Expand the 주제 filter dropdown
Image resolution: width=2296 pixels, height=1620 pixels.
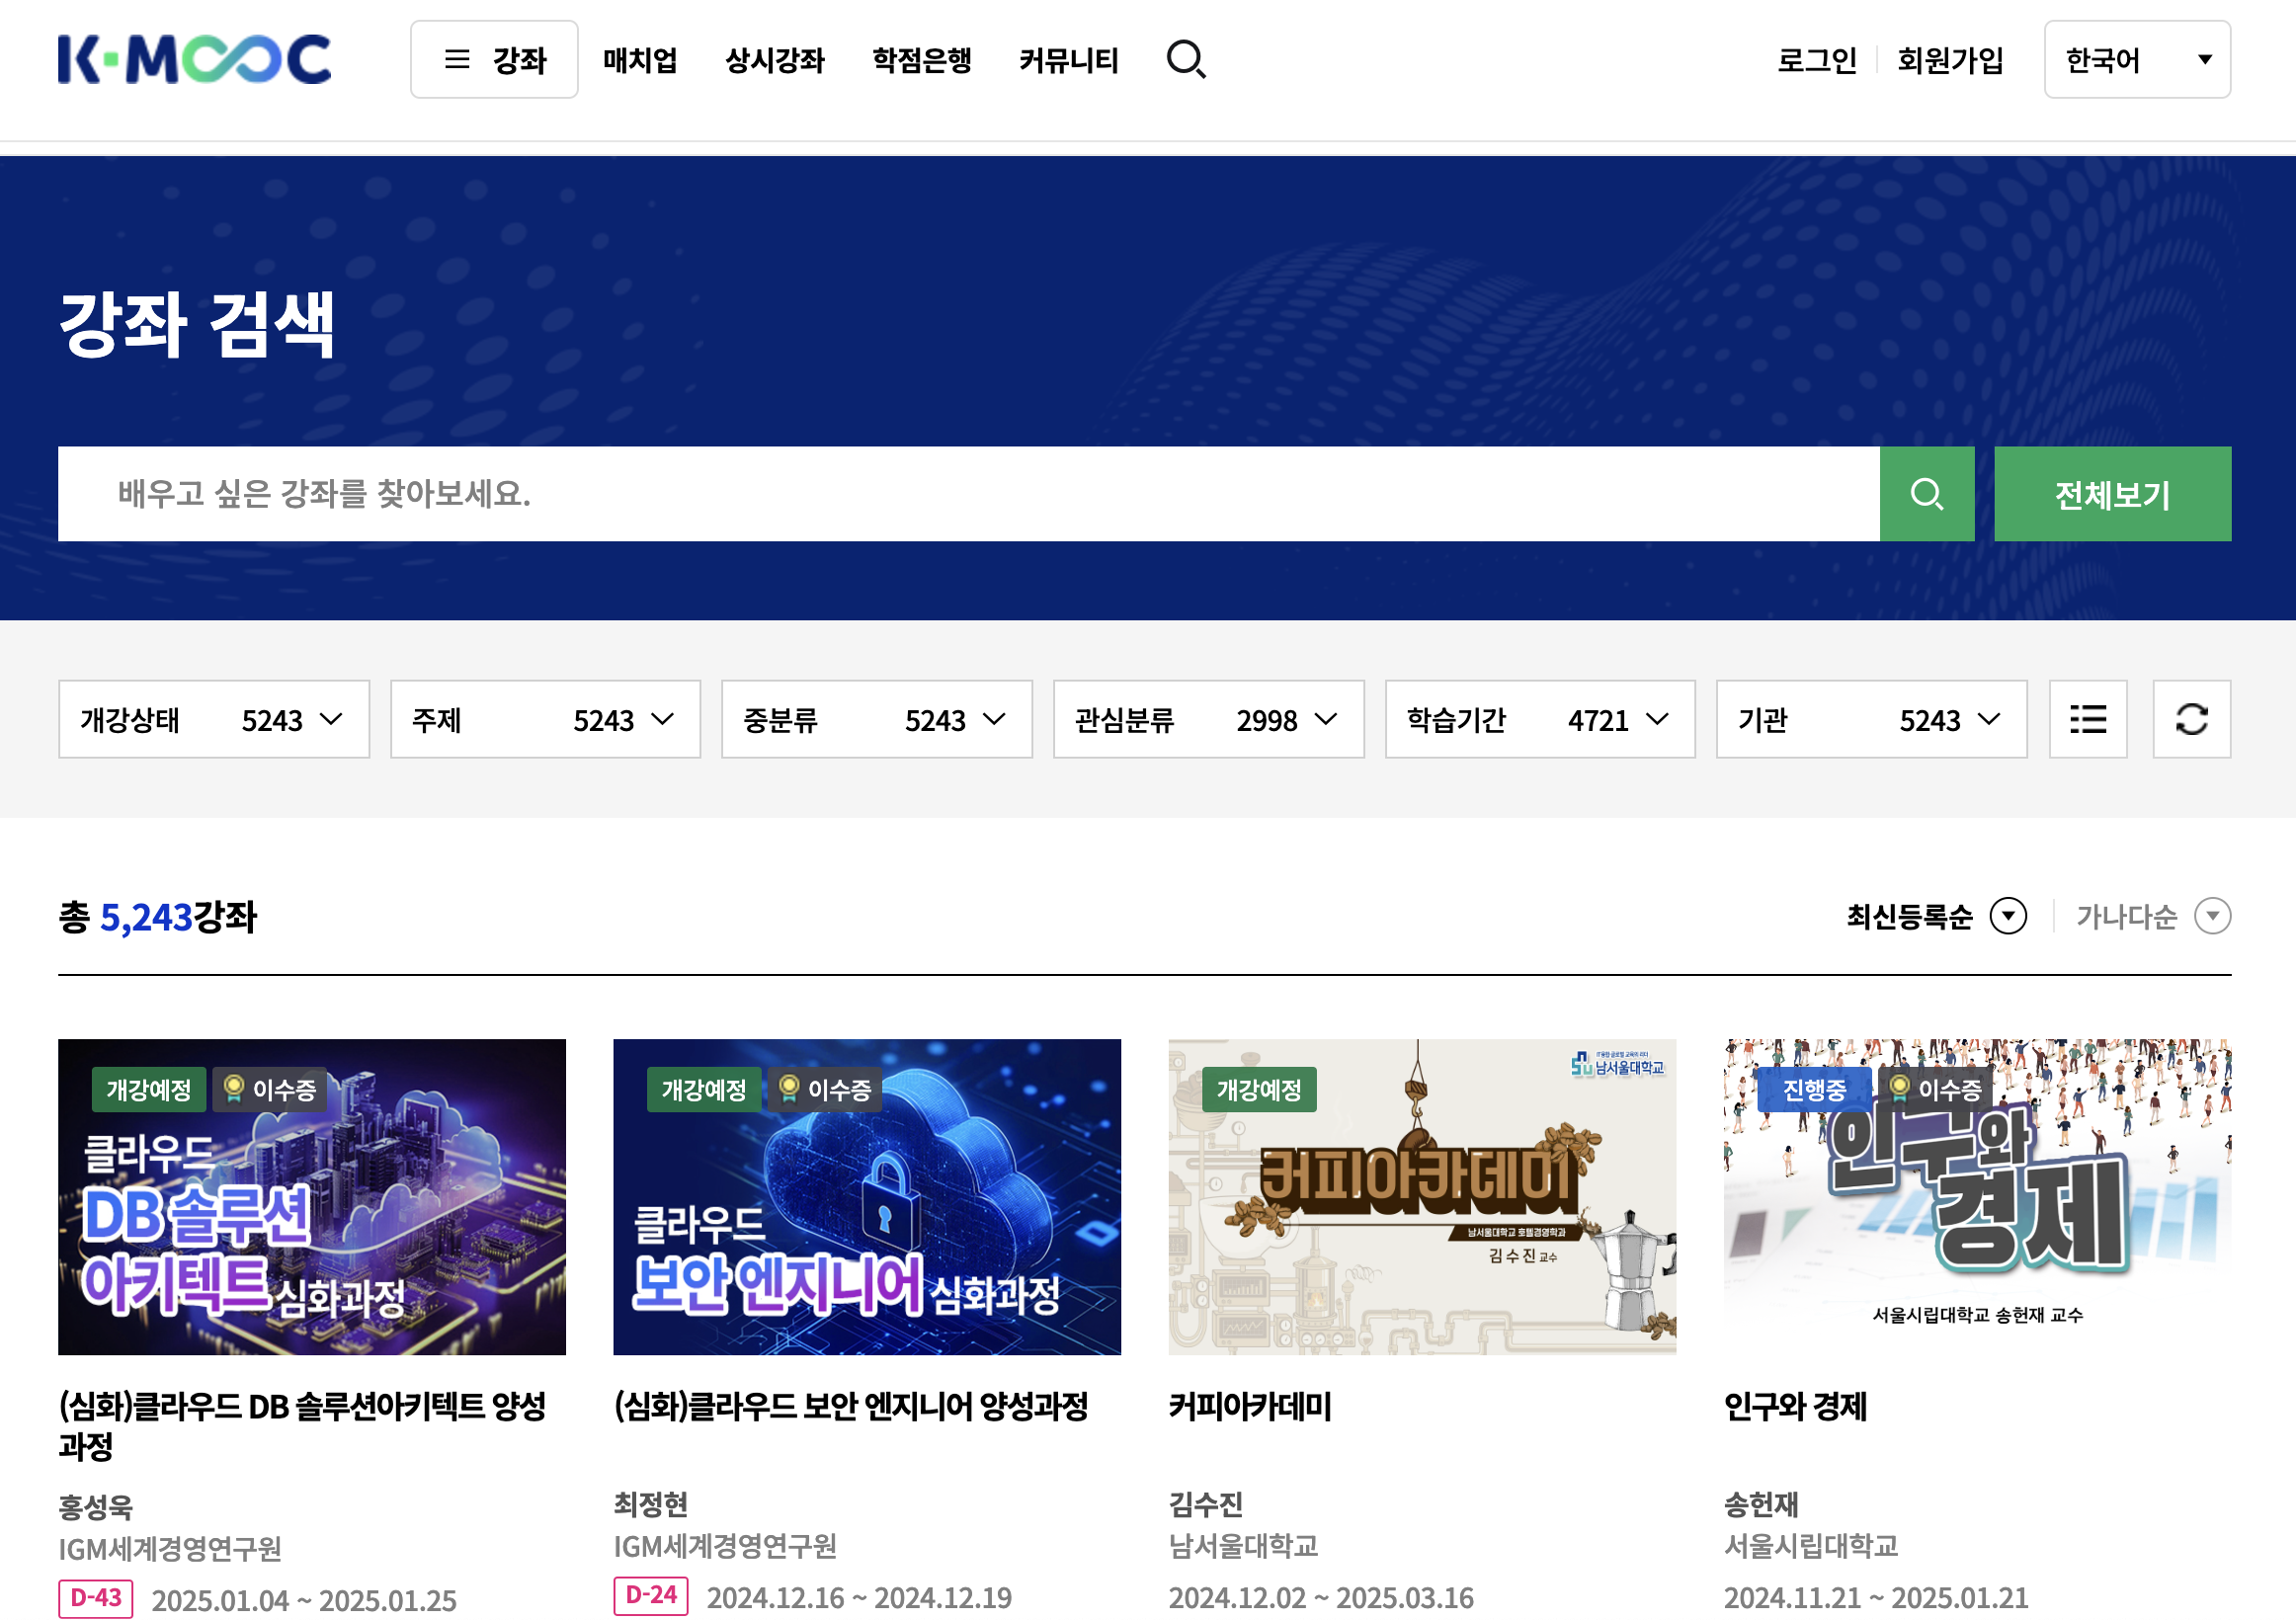click(x=545, y=719)
